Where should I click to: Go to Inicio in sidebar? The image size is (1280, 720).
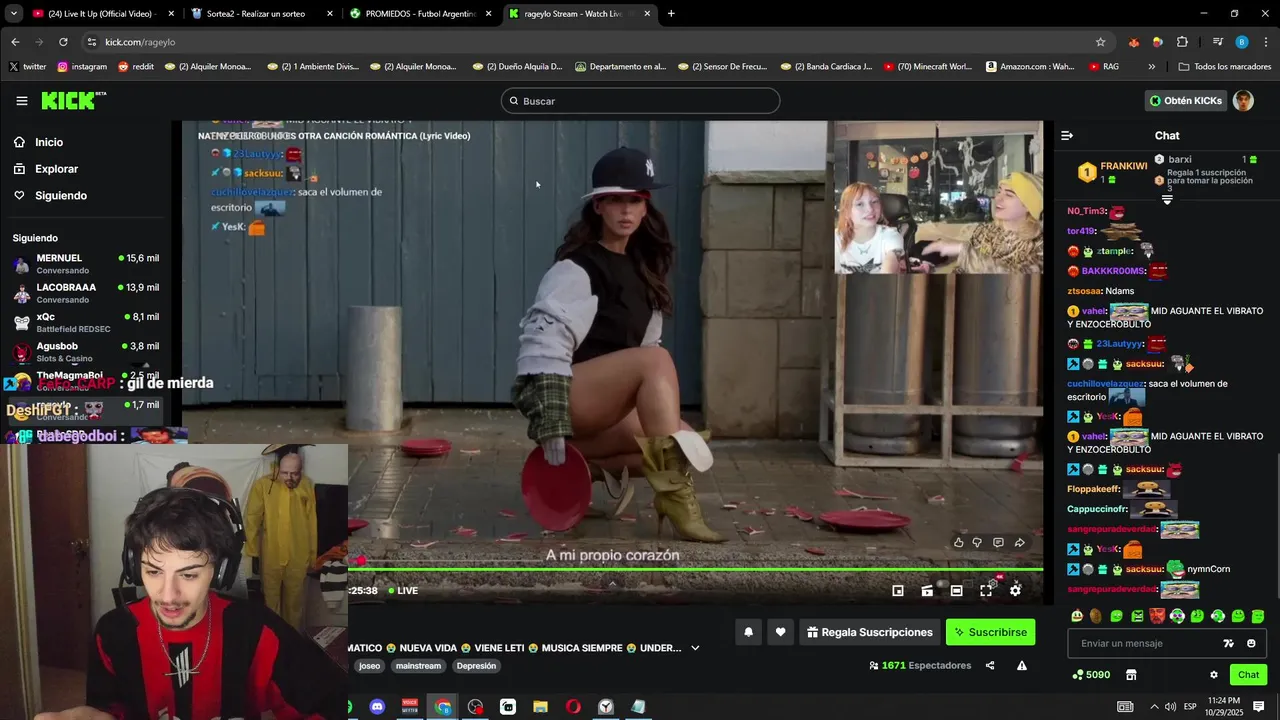pyautogui.click(x=49, y=142)
